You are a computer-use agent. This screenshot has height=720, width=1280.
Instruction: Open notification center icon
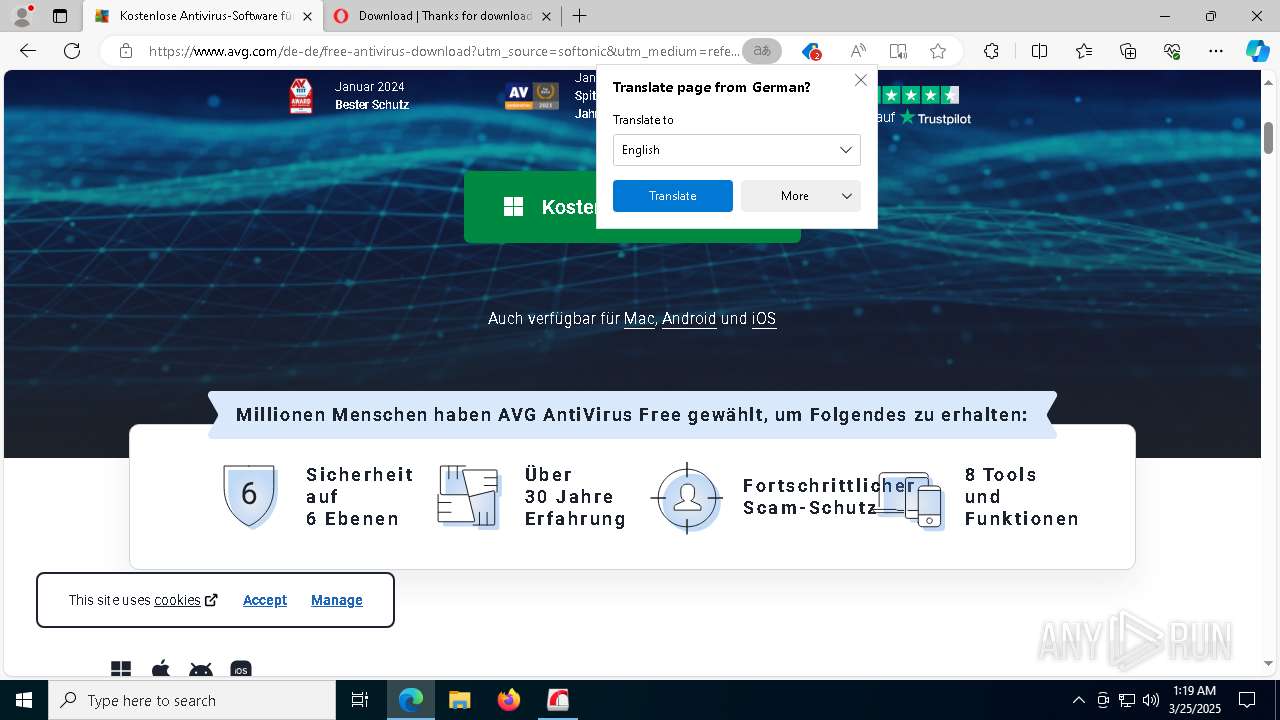pyautogui.click(x=1247, y=700)
